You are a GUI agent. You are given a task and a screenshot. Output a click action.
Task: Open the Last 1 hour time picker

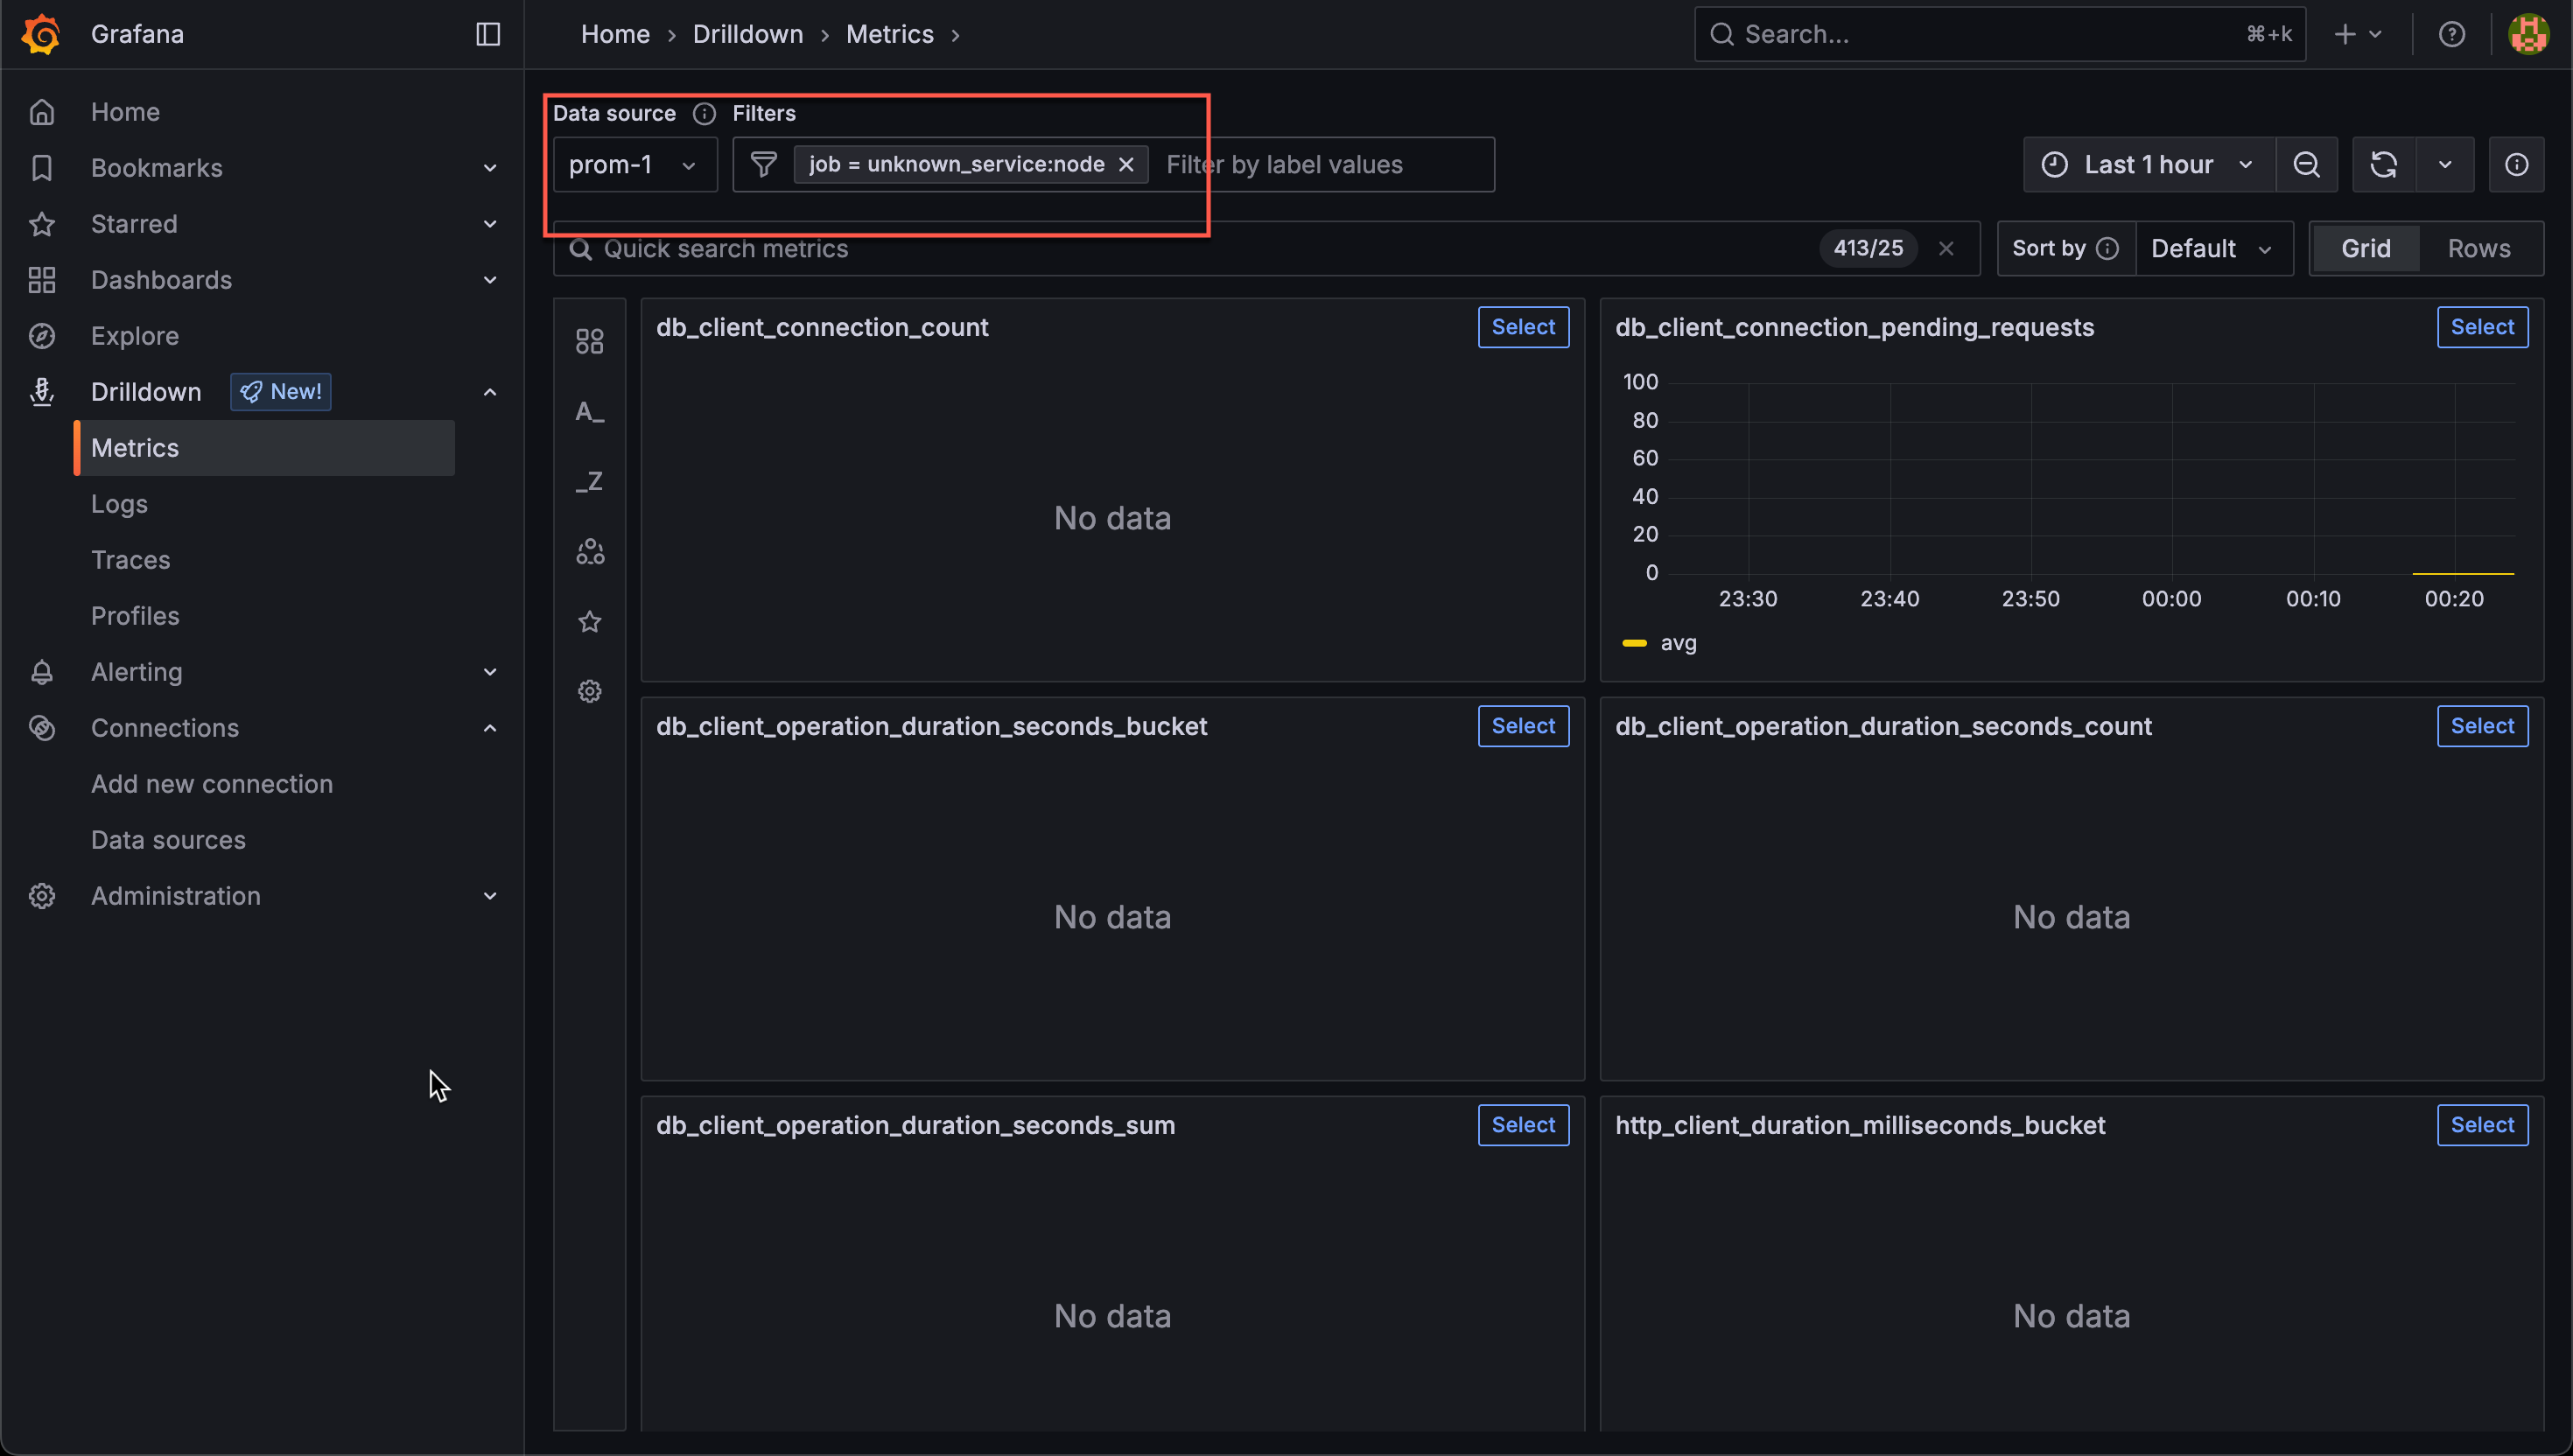2149,164
